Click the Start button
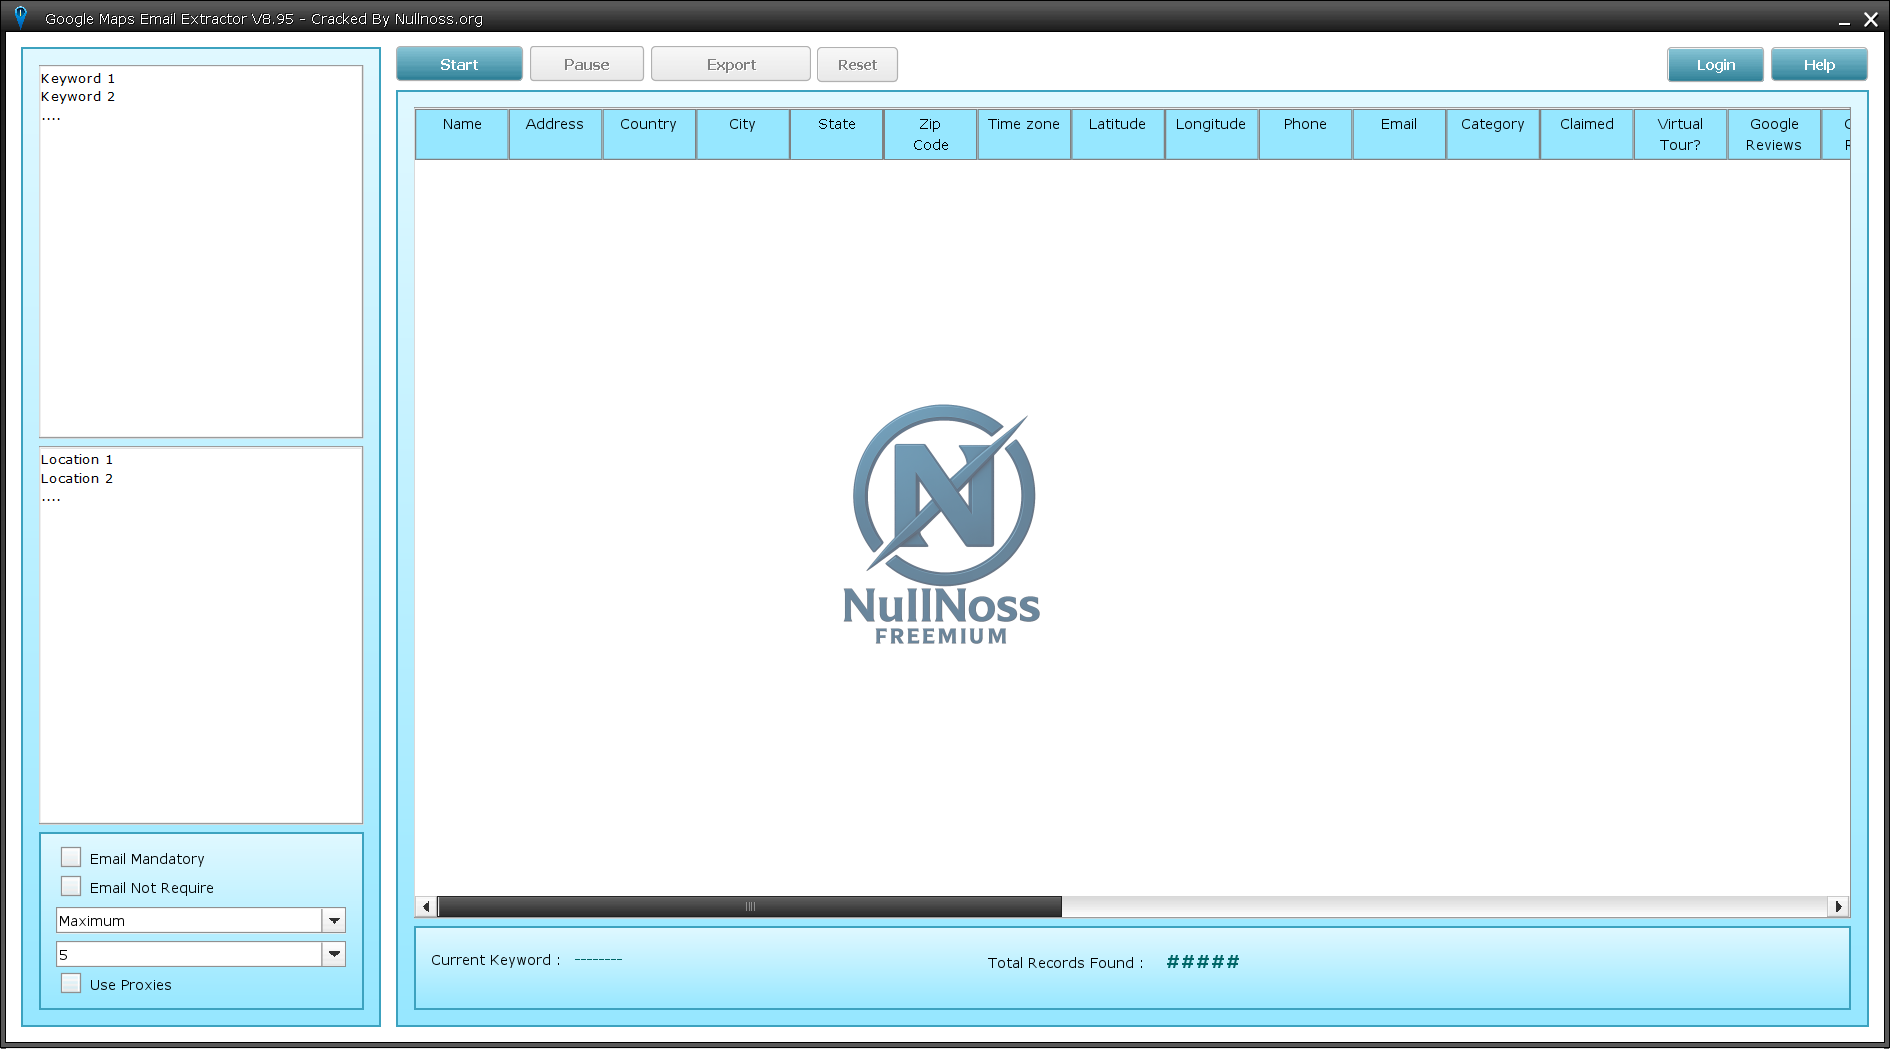Viewport: 1890px width, 1049px height. pyautogui.click(x=459, y=64)
